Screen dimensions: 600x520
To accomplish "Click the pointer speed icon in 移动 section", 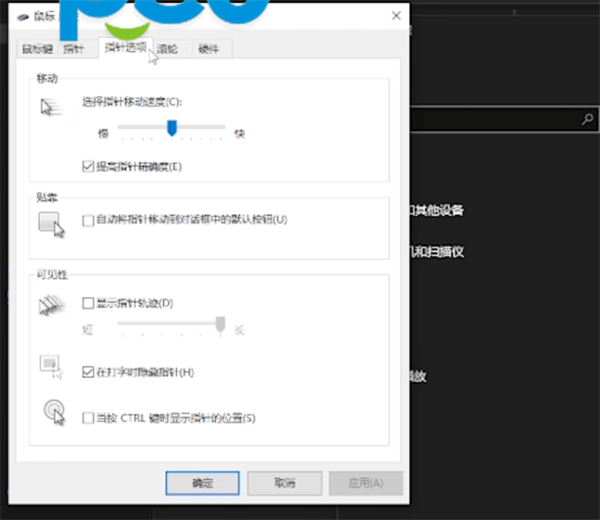I will coord(51,108).
